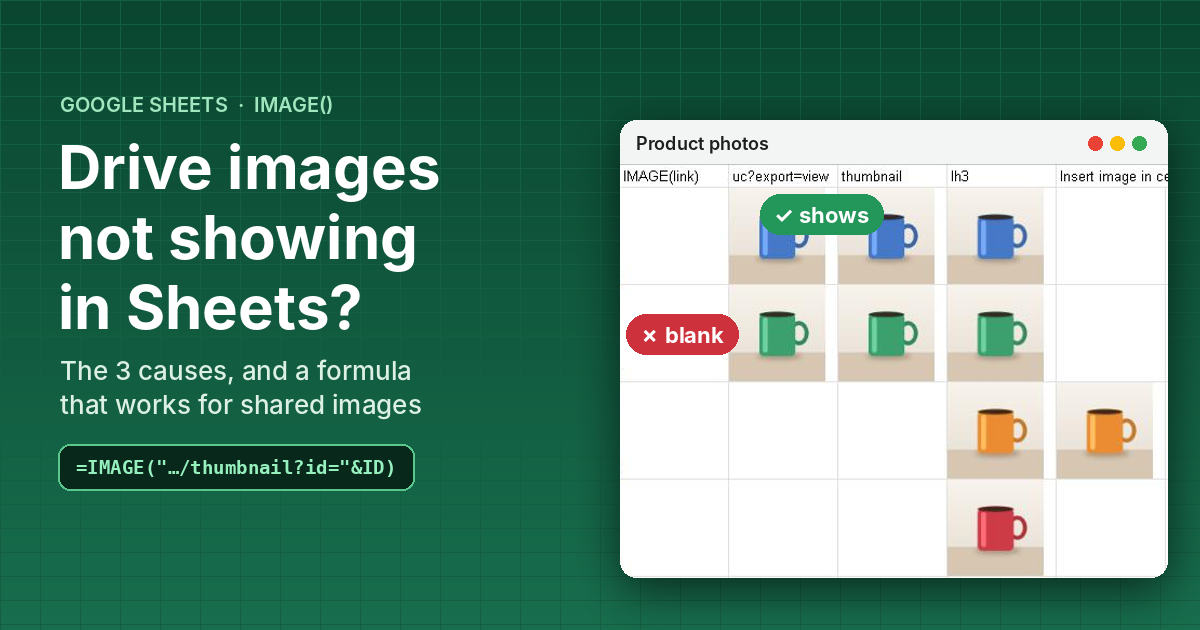Image resolution: width=1200 pixels, height=630 pixels.
Task: Select the Insert image in cell column header
Action: [1112, 176]
